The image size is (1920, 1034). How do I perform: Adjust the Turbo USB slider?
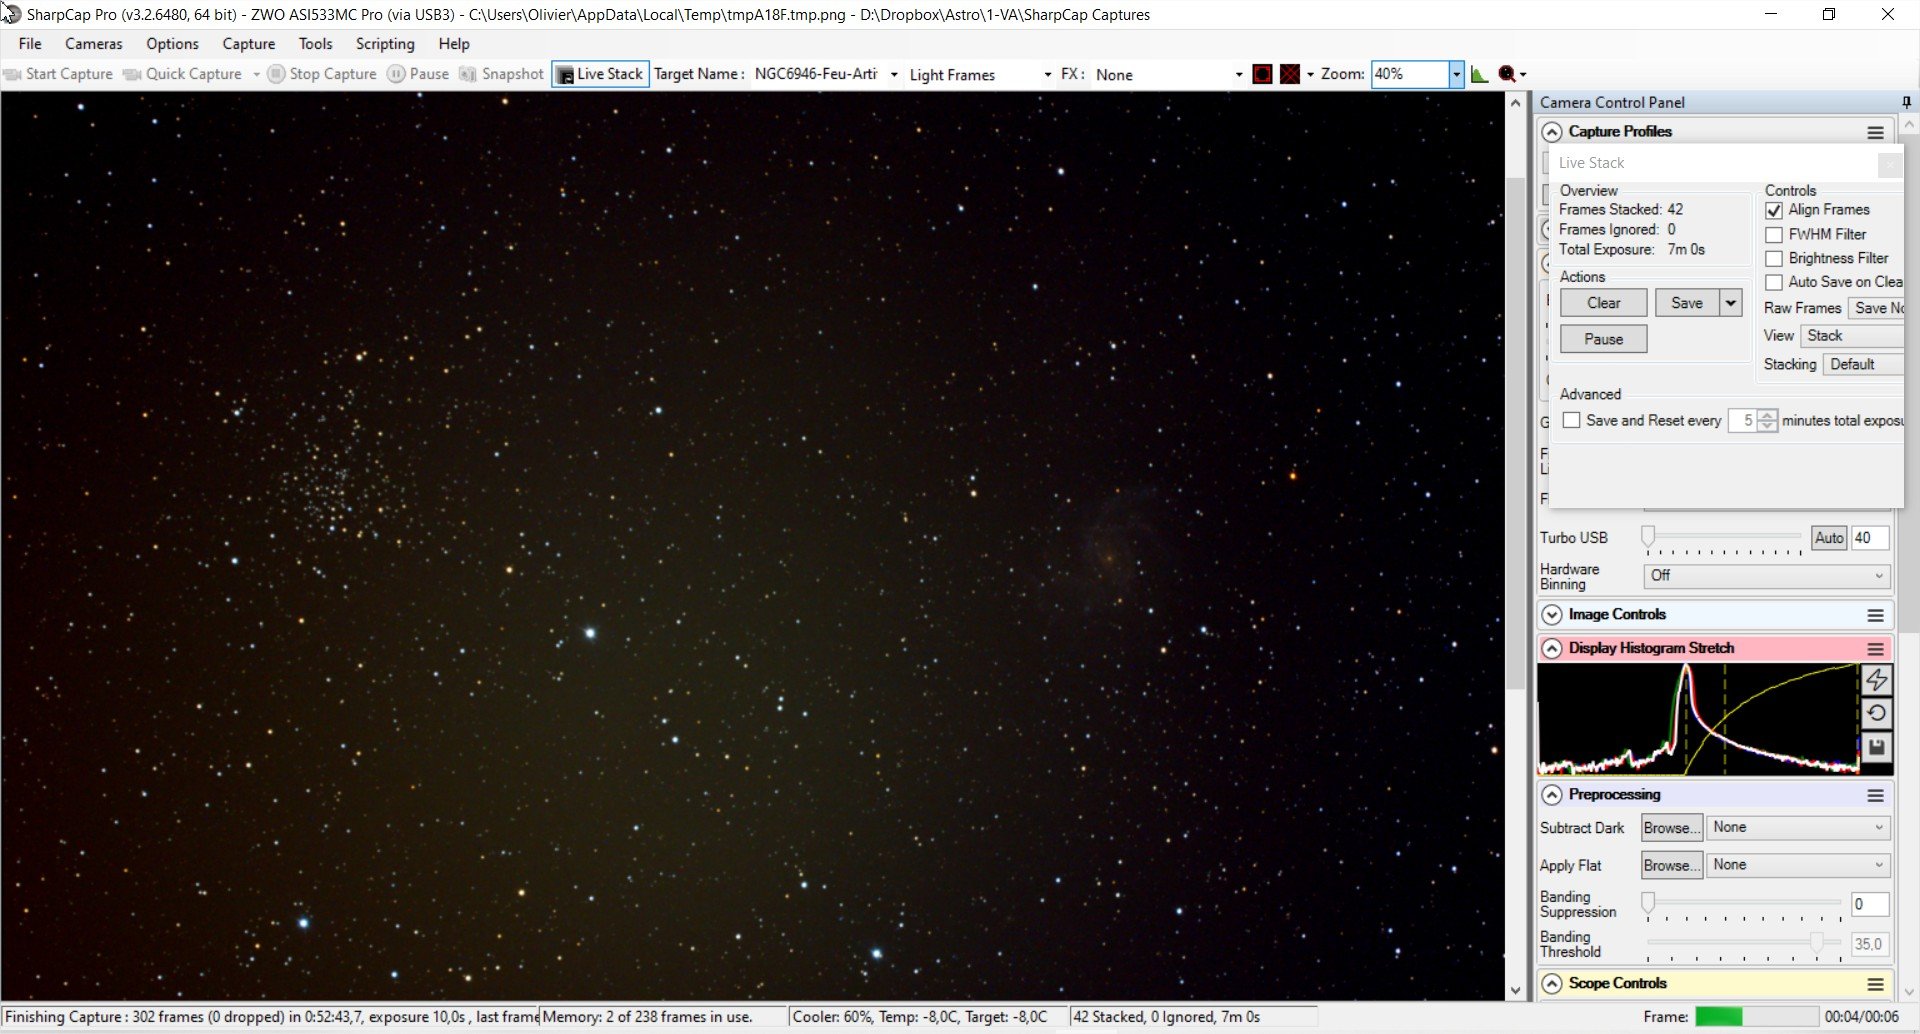(x=1648, y=537)
